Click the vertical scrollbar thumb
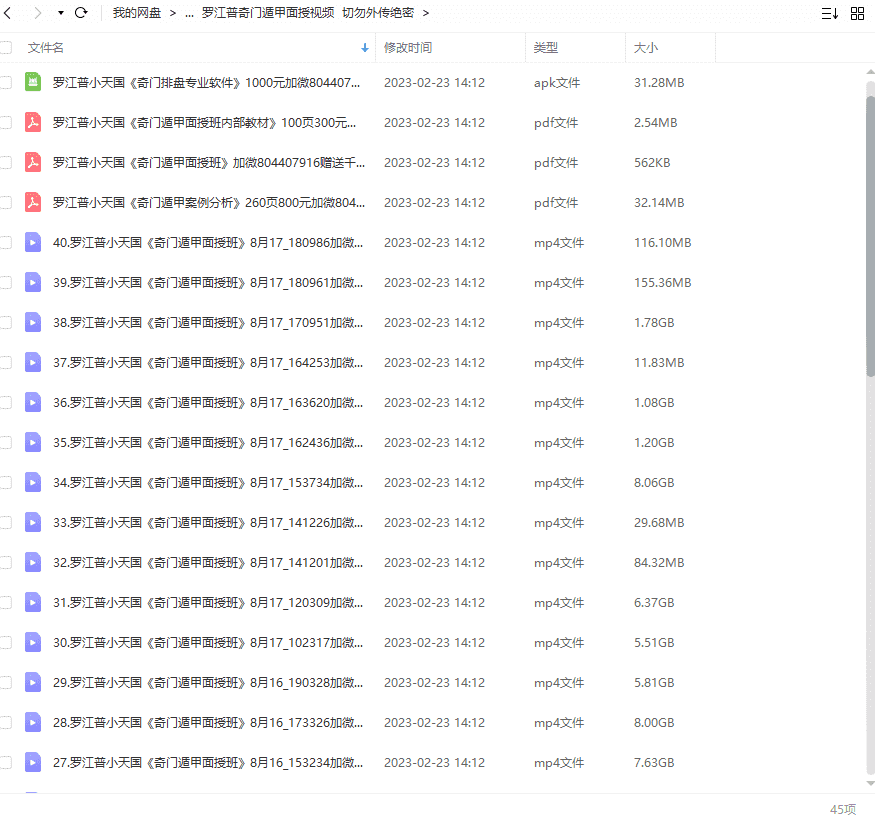The height and width of the screenshot is (818, 875). point(870,230)
